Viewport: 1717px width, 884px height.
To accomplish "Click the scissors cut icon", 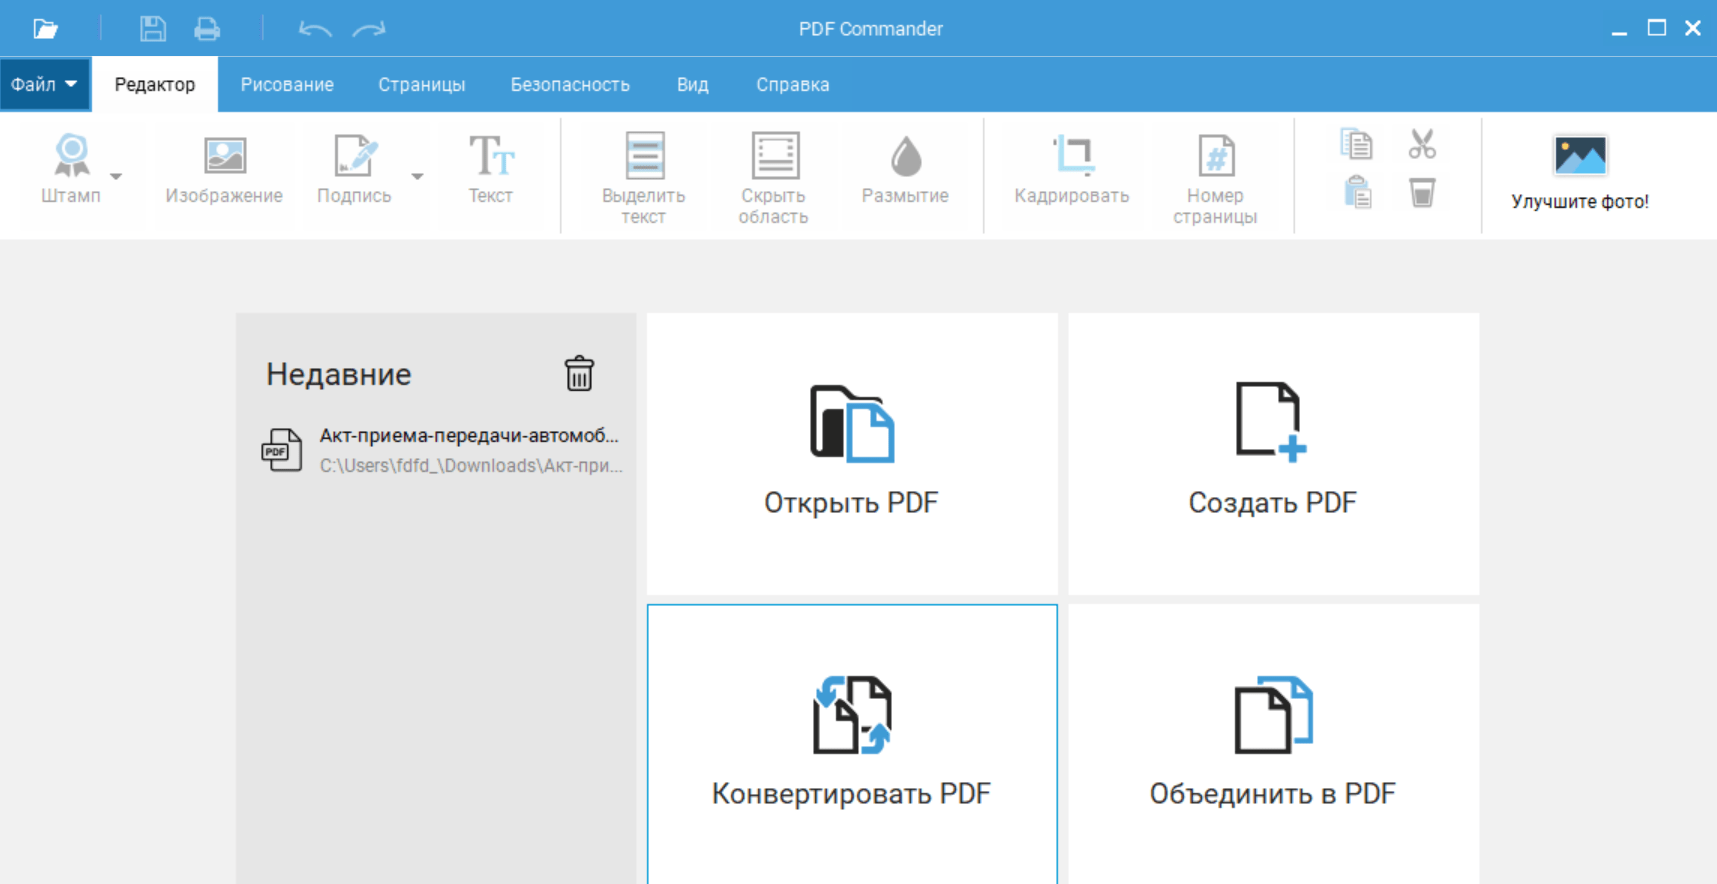I will (x=1422, y=144).
